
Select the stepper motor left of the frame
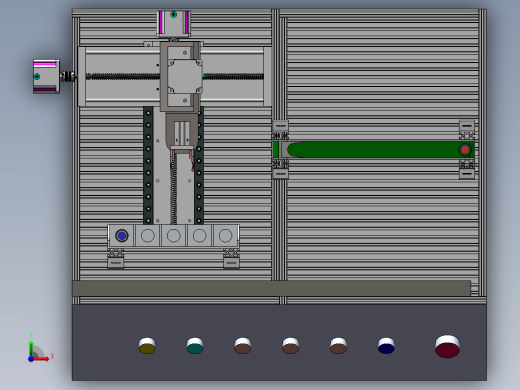point(46,76)
